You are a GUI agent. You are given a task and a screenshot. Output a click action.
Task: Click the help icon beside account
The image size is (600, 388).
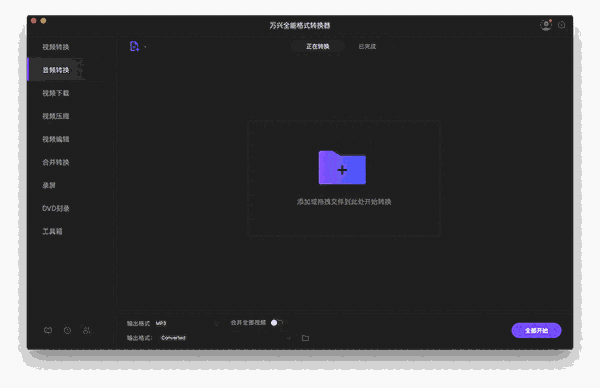coord(561,25)
